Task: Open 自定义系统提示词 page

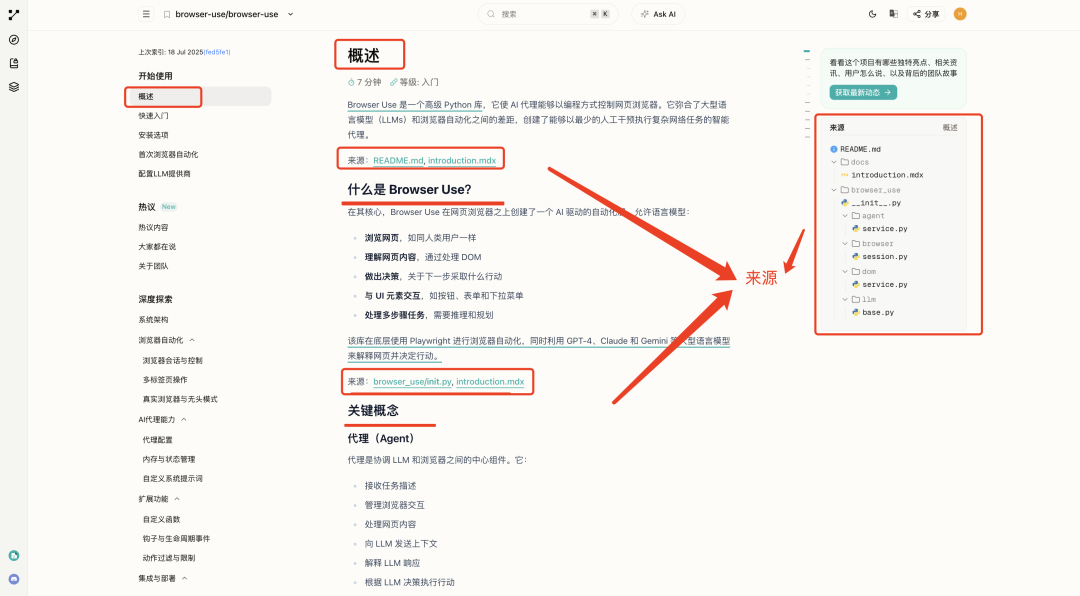Action: pos(172,478)
